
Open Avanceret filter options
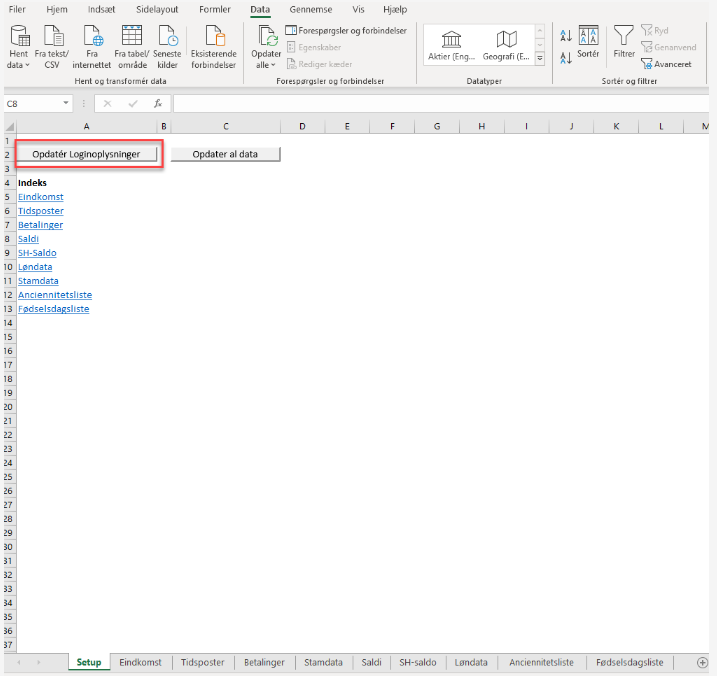tap(666, 64)
